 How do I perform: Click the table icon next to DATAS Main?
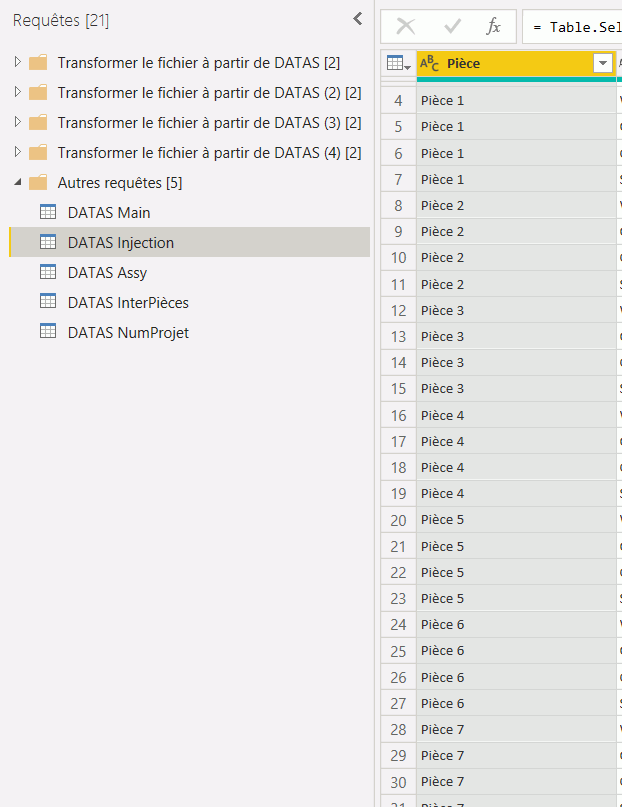click(48, 212)
